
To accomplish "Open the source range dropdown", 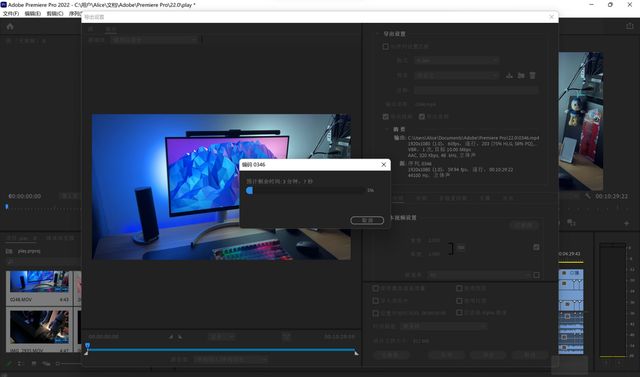I will 230,360.
